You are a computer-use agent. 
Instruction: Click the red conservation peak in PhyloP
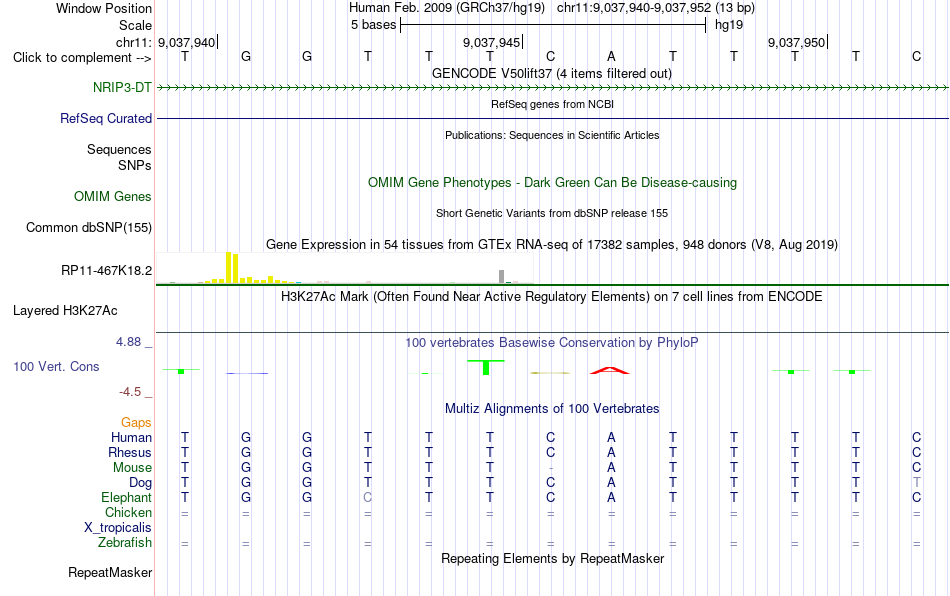[610, 370]
